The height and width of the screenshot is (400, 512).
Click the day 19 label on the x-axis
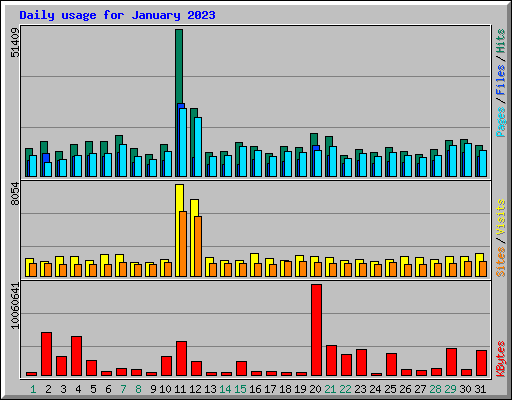click(x=300, y=389)
